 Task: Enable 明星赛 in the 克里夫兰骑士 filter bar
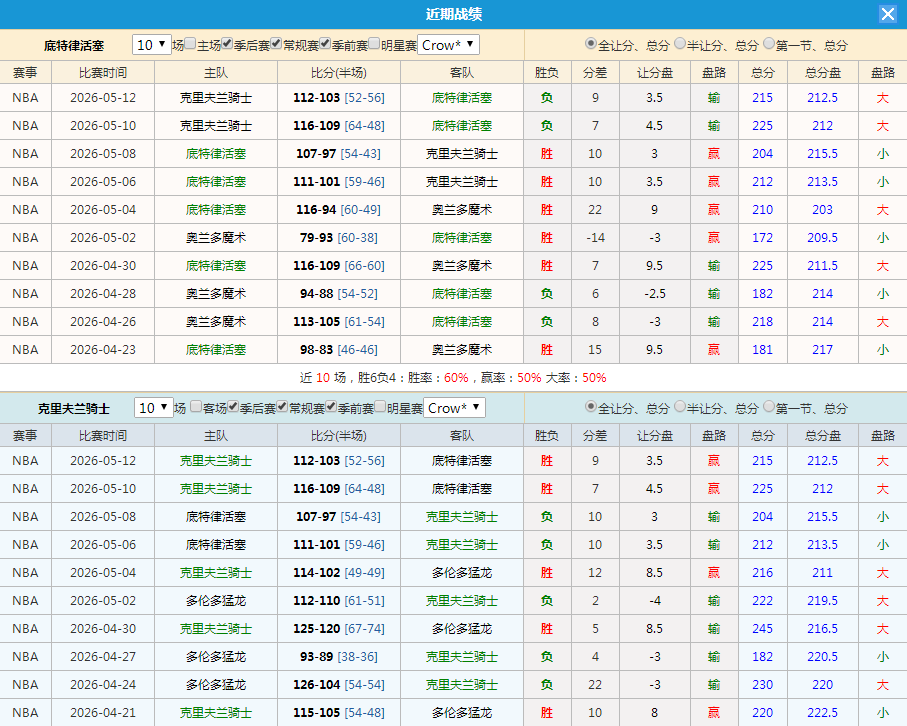pos(380,407)
